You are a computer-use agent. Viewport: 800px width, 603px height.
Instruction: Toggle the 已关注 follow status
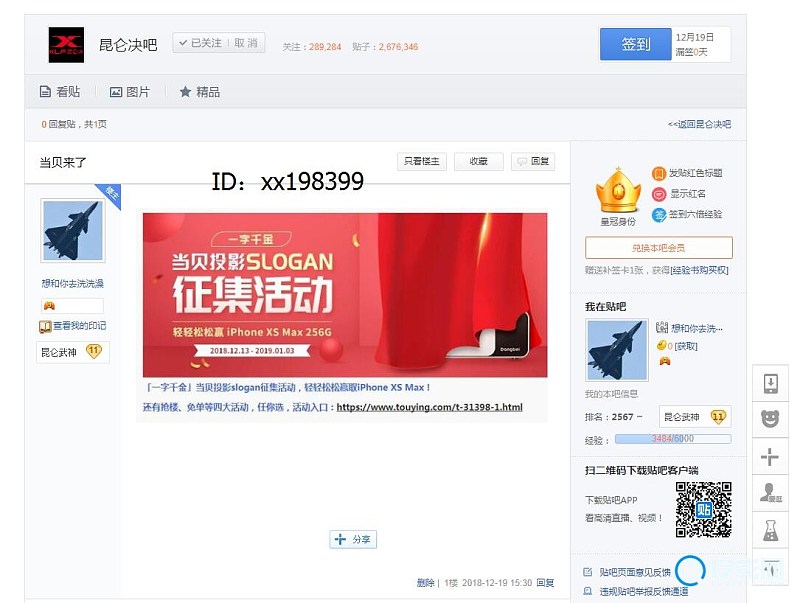click(x=201, y=43)
